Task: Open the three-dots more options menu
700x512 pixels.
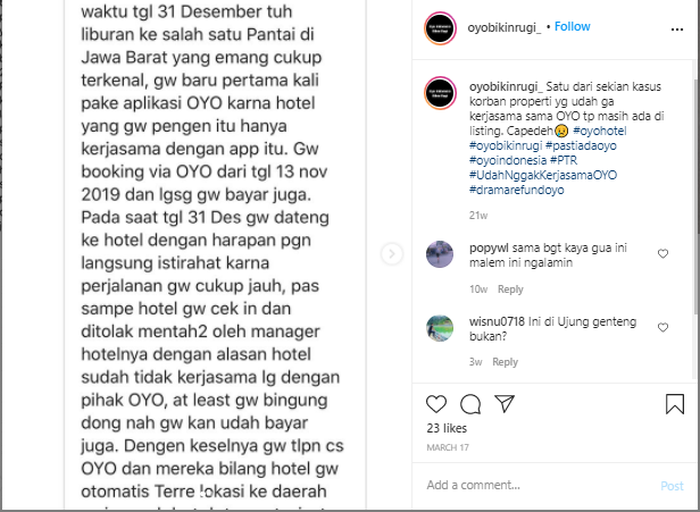Action: click(x=677, y=29)
